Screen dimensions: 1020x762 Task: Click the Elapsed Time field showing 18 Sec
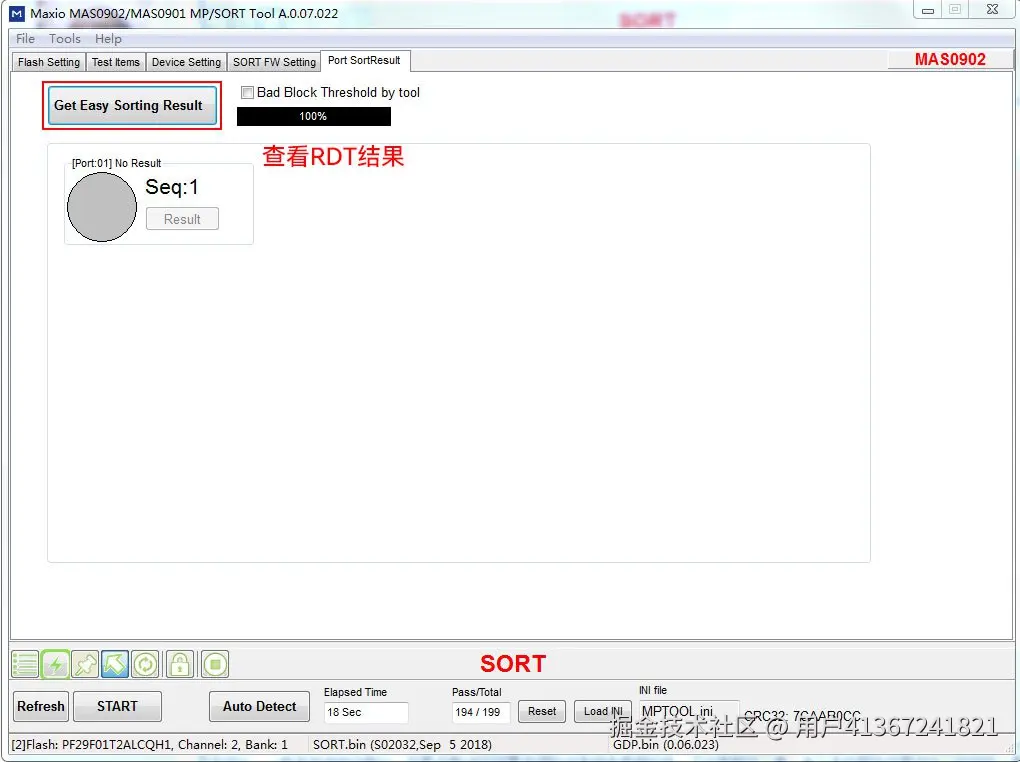(366, 712)
